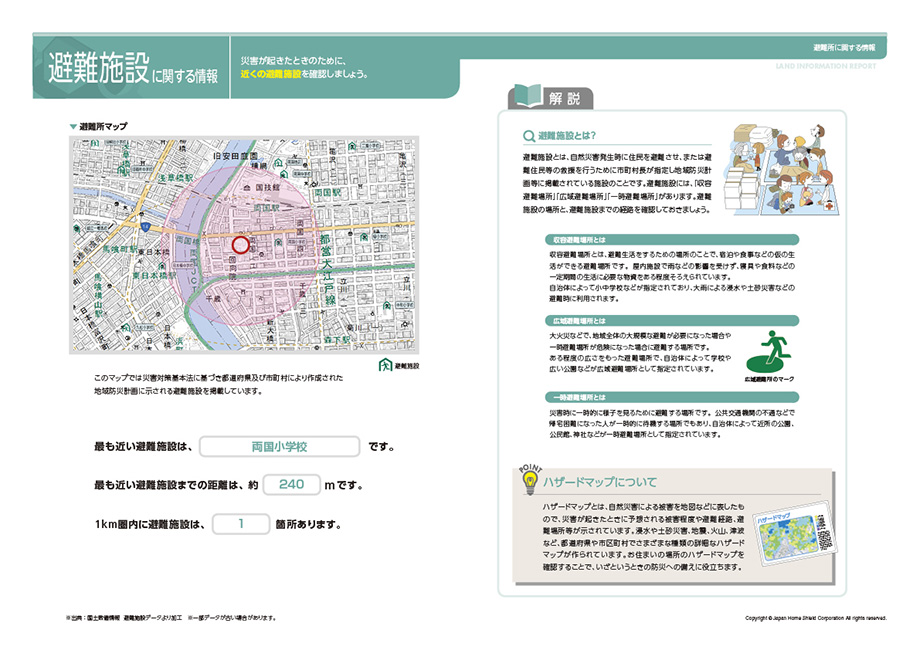Click the 出典 source footnote at bottom left
Viewport: 920px width, 650px height.
(171, 618)
